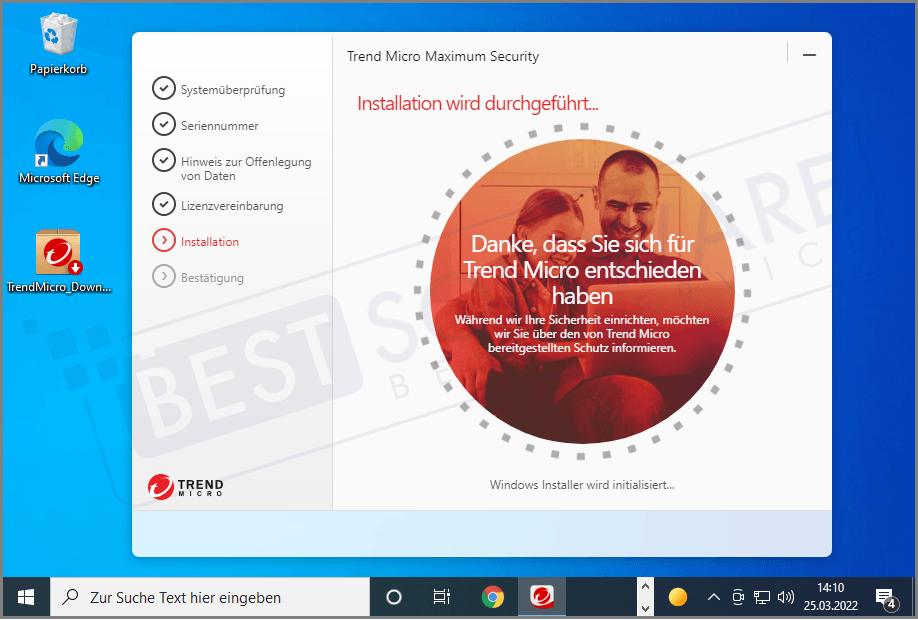This screenshot has width=918, height=620.
Task: Click the Seriennummer completed step icon
Action: point(165,125)
